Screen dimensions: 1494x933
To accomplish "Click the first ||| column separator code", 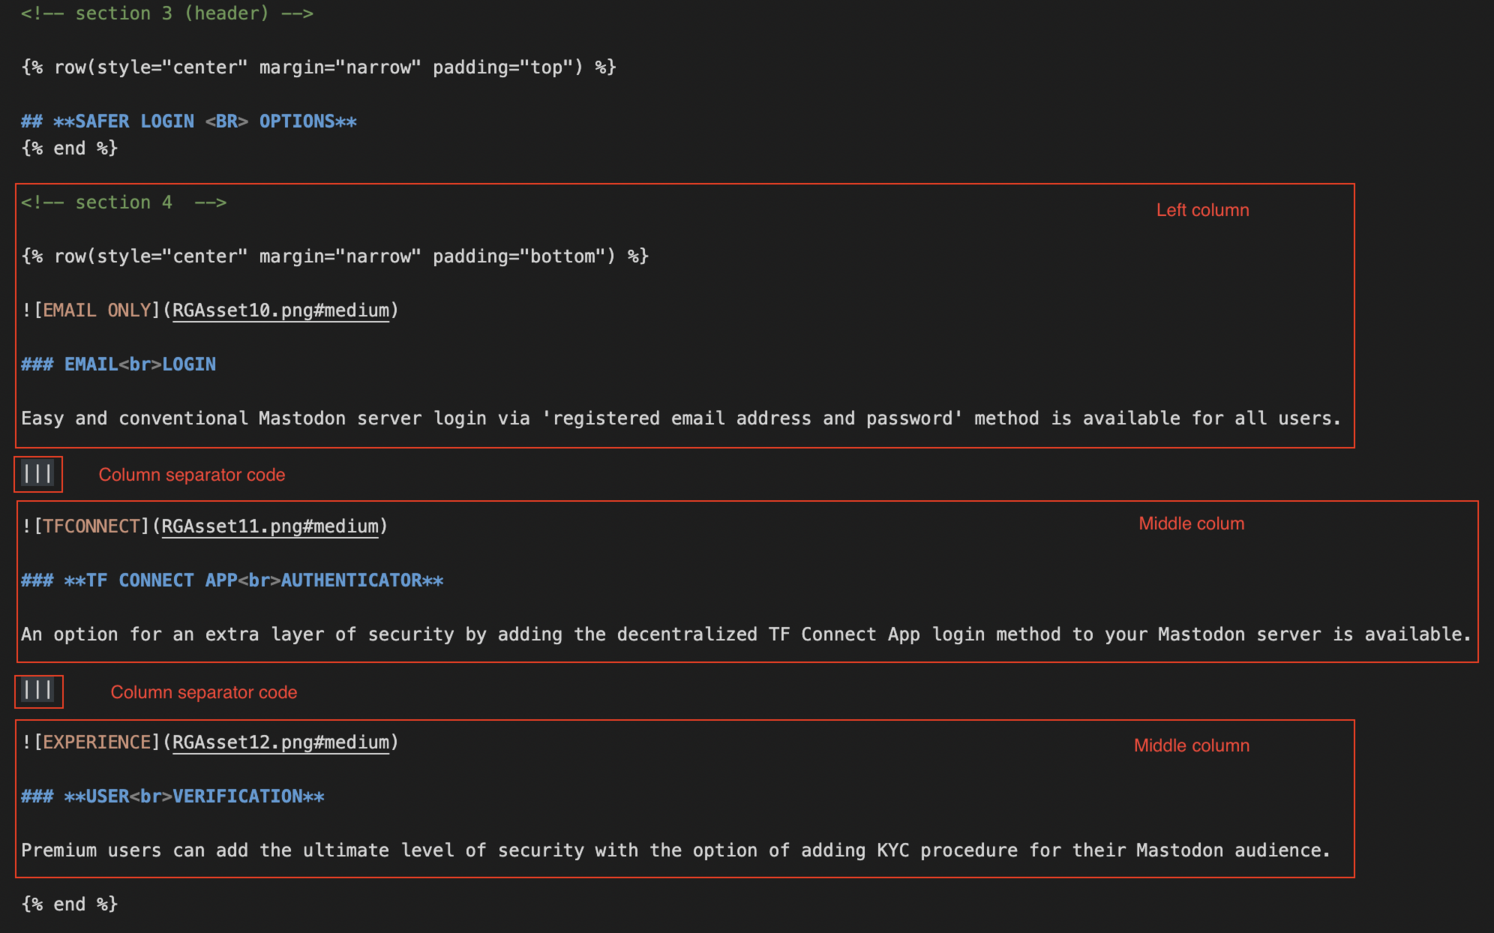I will coord(38,474).
